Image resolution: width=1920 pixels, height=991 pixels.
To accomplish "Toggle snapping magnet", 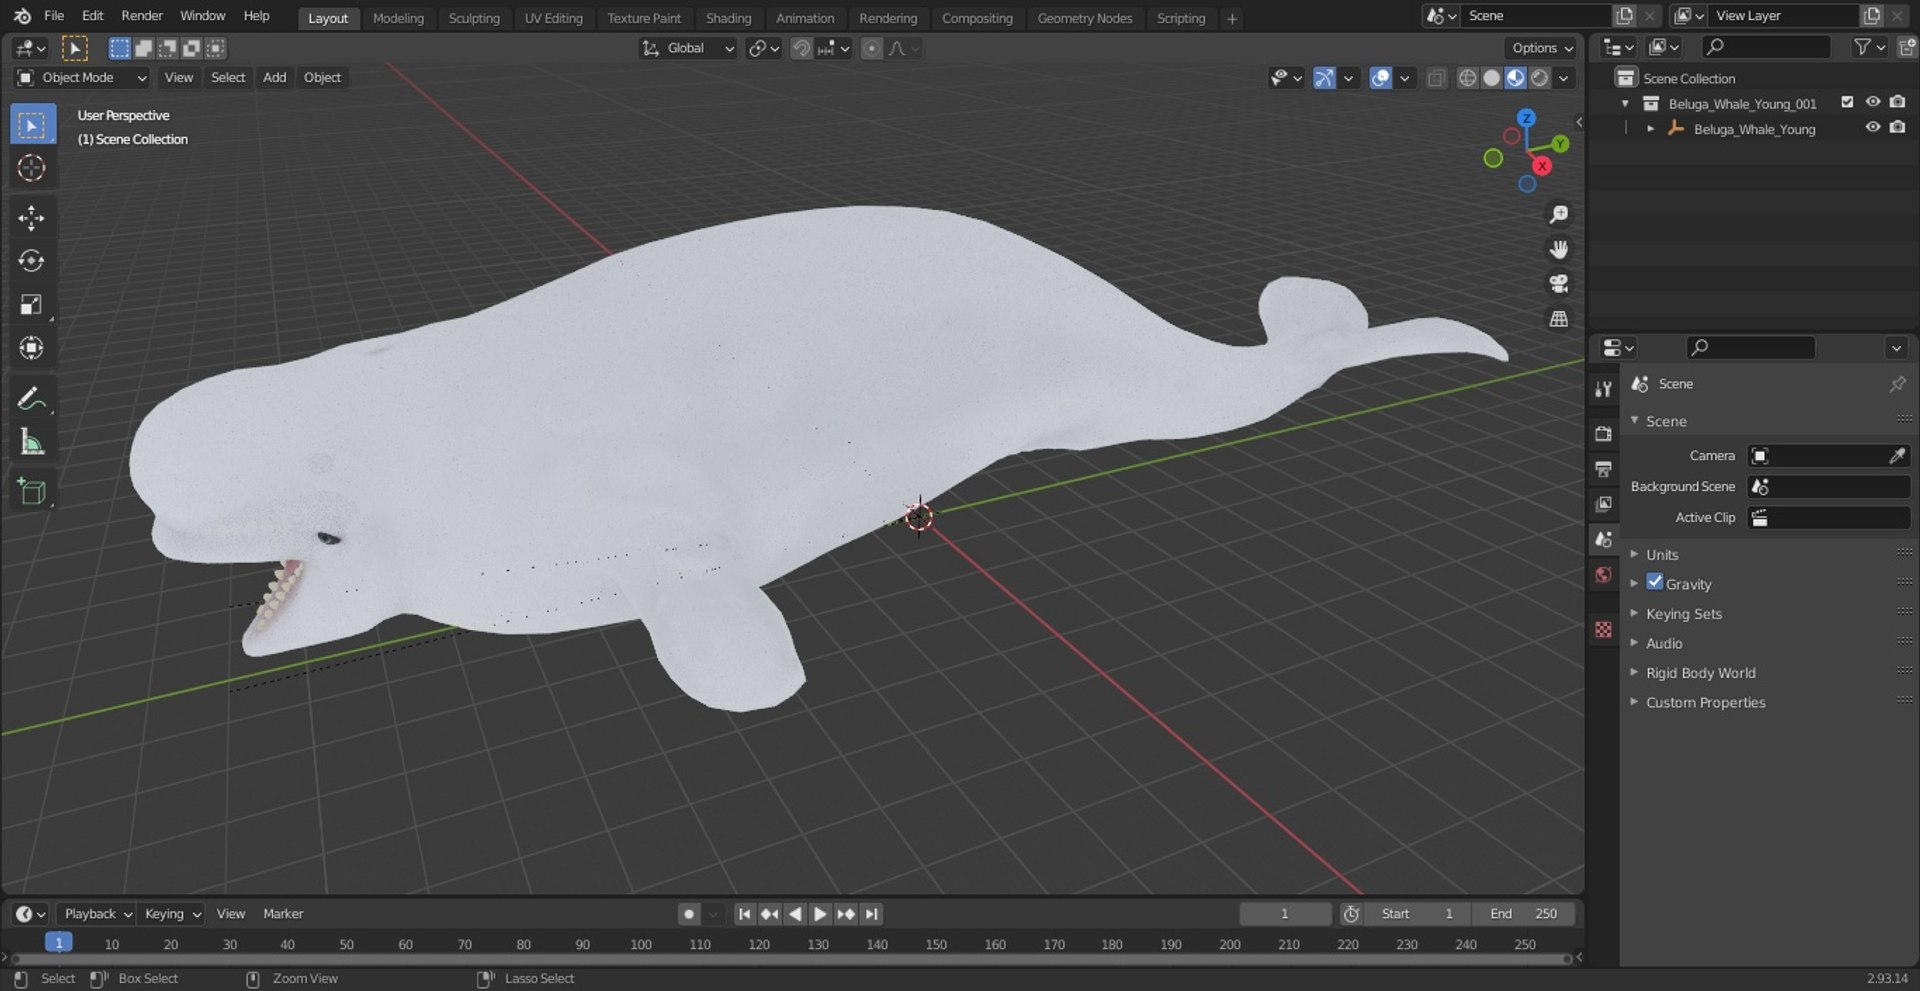I will 801,48.
